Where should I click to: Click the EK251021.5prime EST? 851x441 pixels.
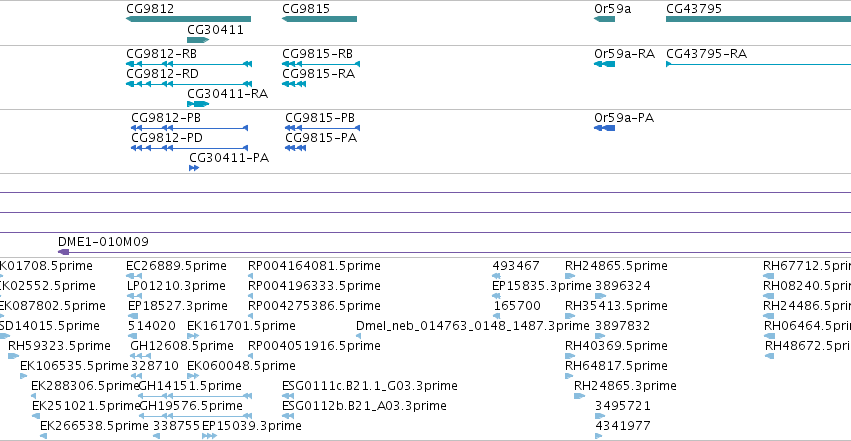pos(36,416)
